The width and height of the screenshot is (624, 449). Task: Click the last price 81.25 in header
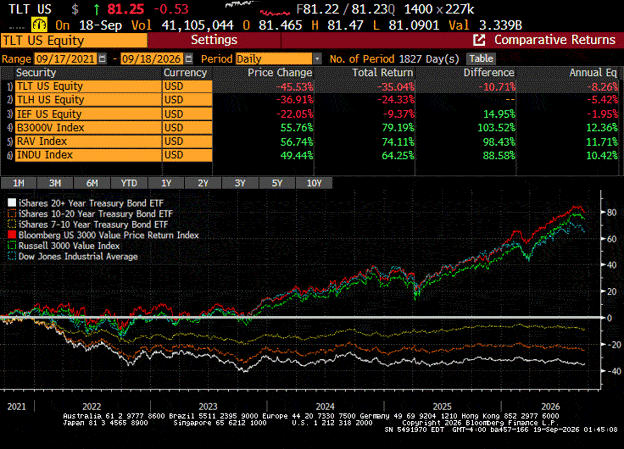click(x=126, y=9)
